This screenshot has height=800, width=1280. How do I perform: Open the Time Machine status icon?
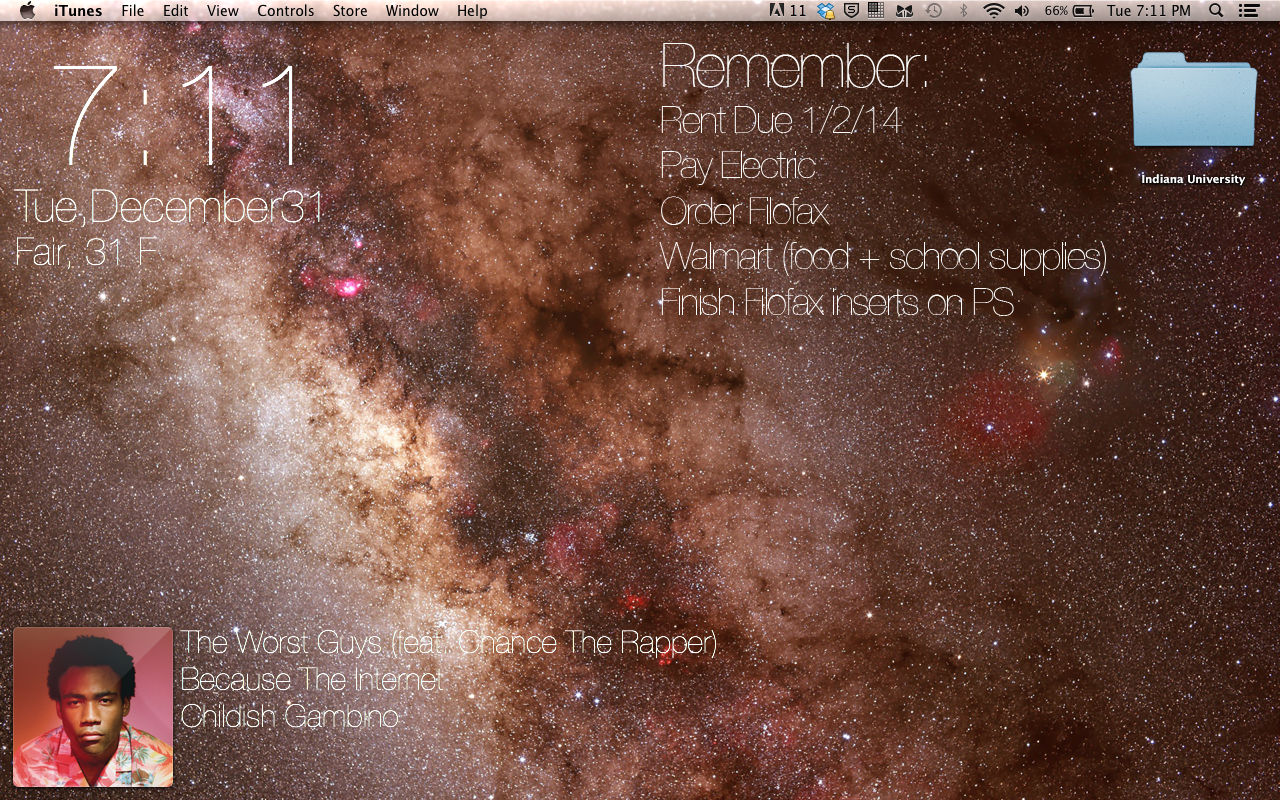(933, 11)
